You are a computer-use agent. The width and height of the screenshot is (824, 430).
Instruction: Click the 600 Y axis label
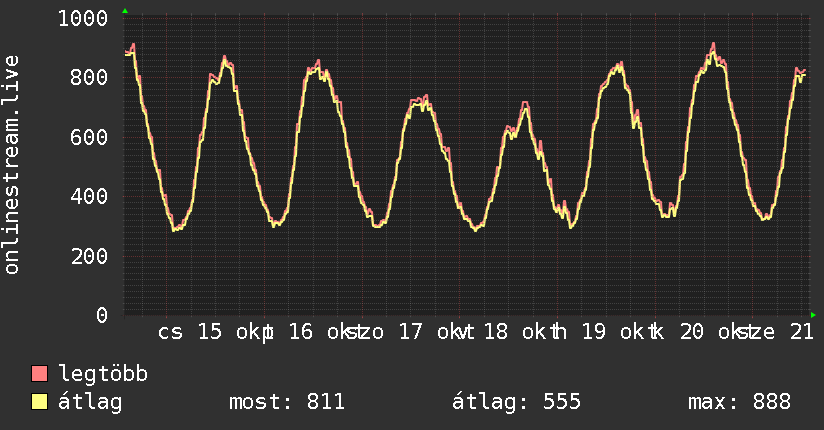(x=89, y=137)
